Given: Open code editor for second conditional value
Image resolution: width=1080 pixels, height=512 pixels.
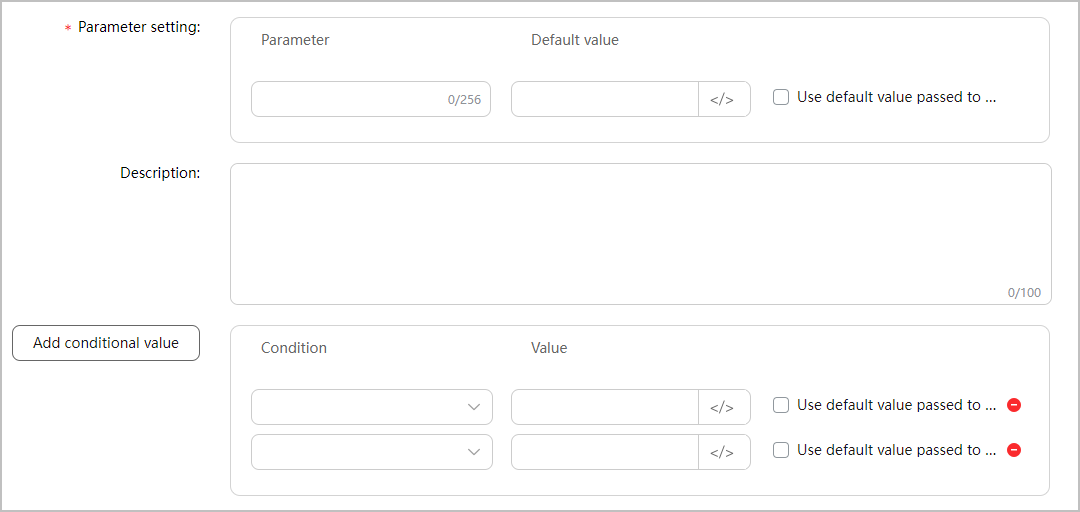Looking at the screenshot, I should pyautogui.click(x=725, y=452).
